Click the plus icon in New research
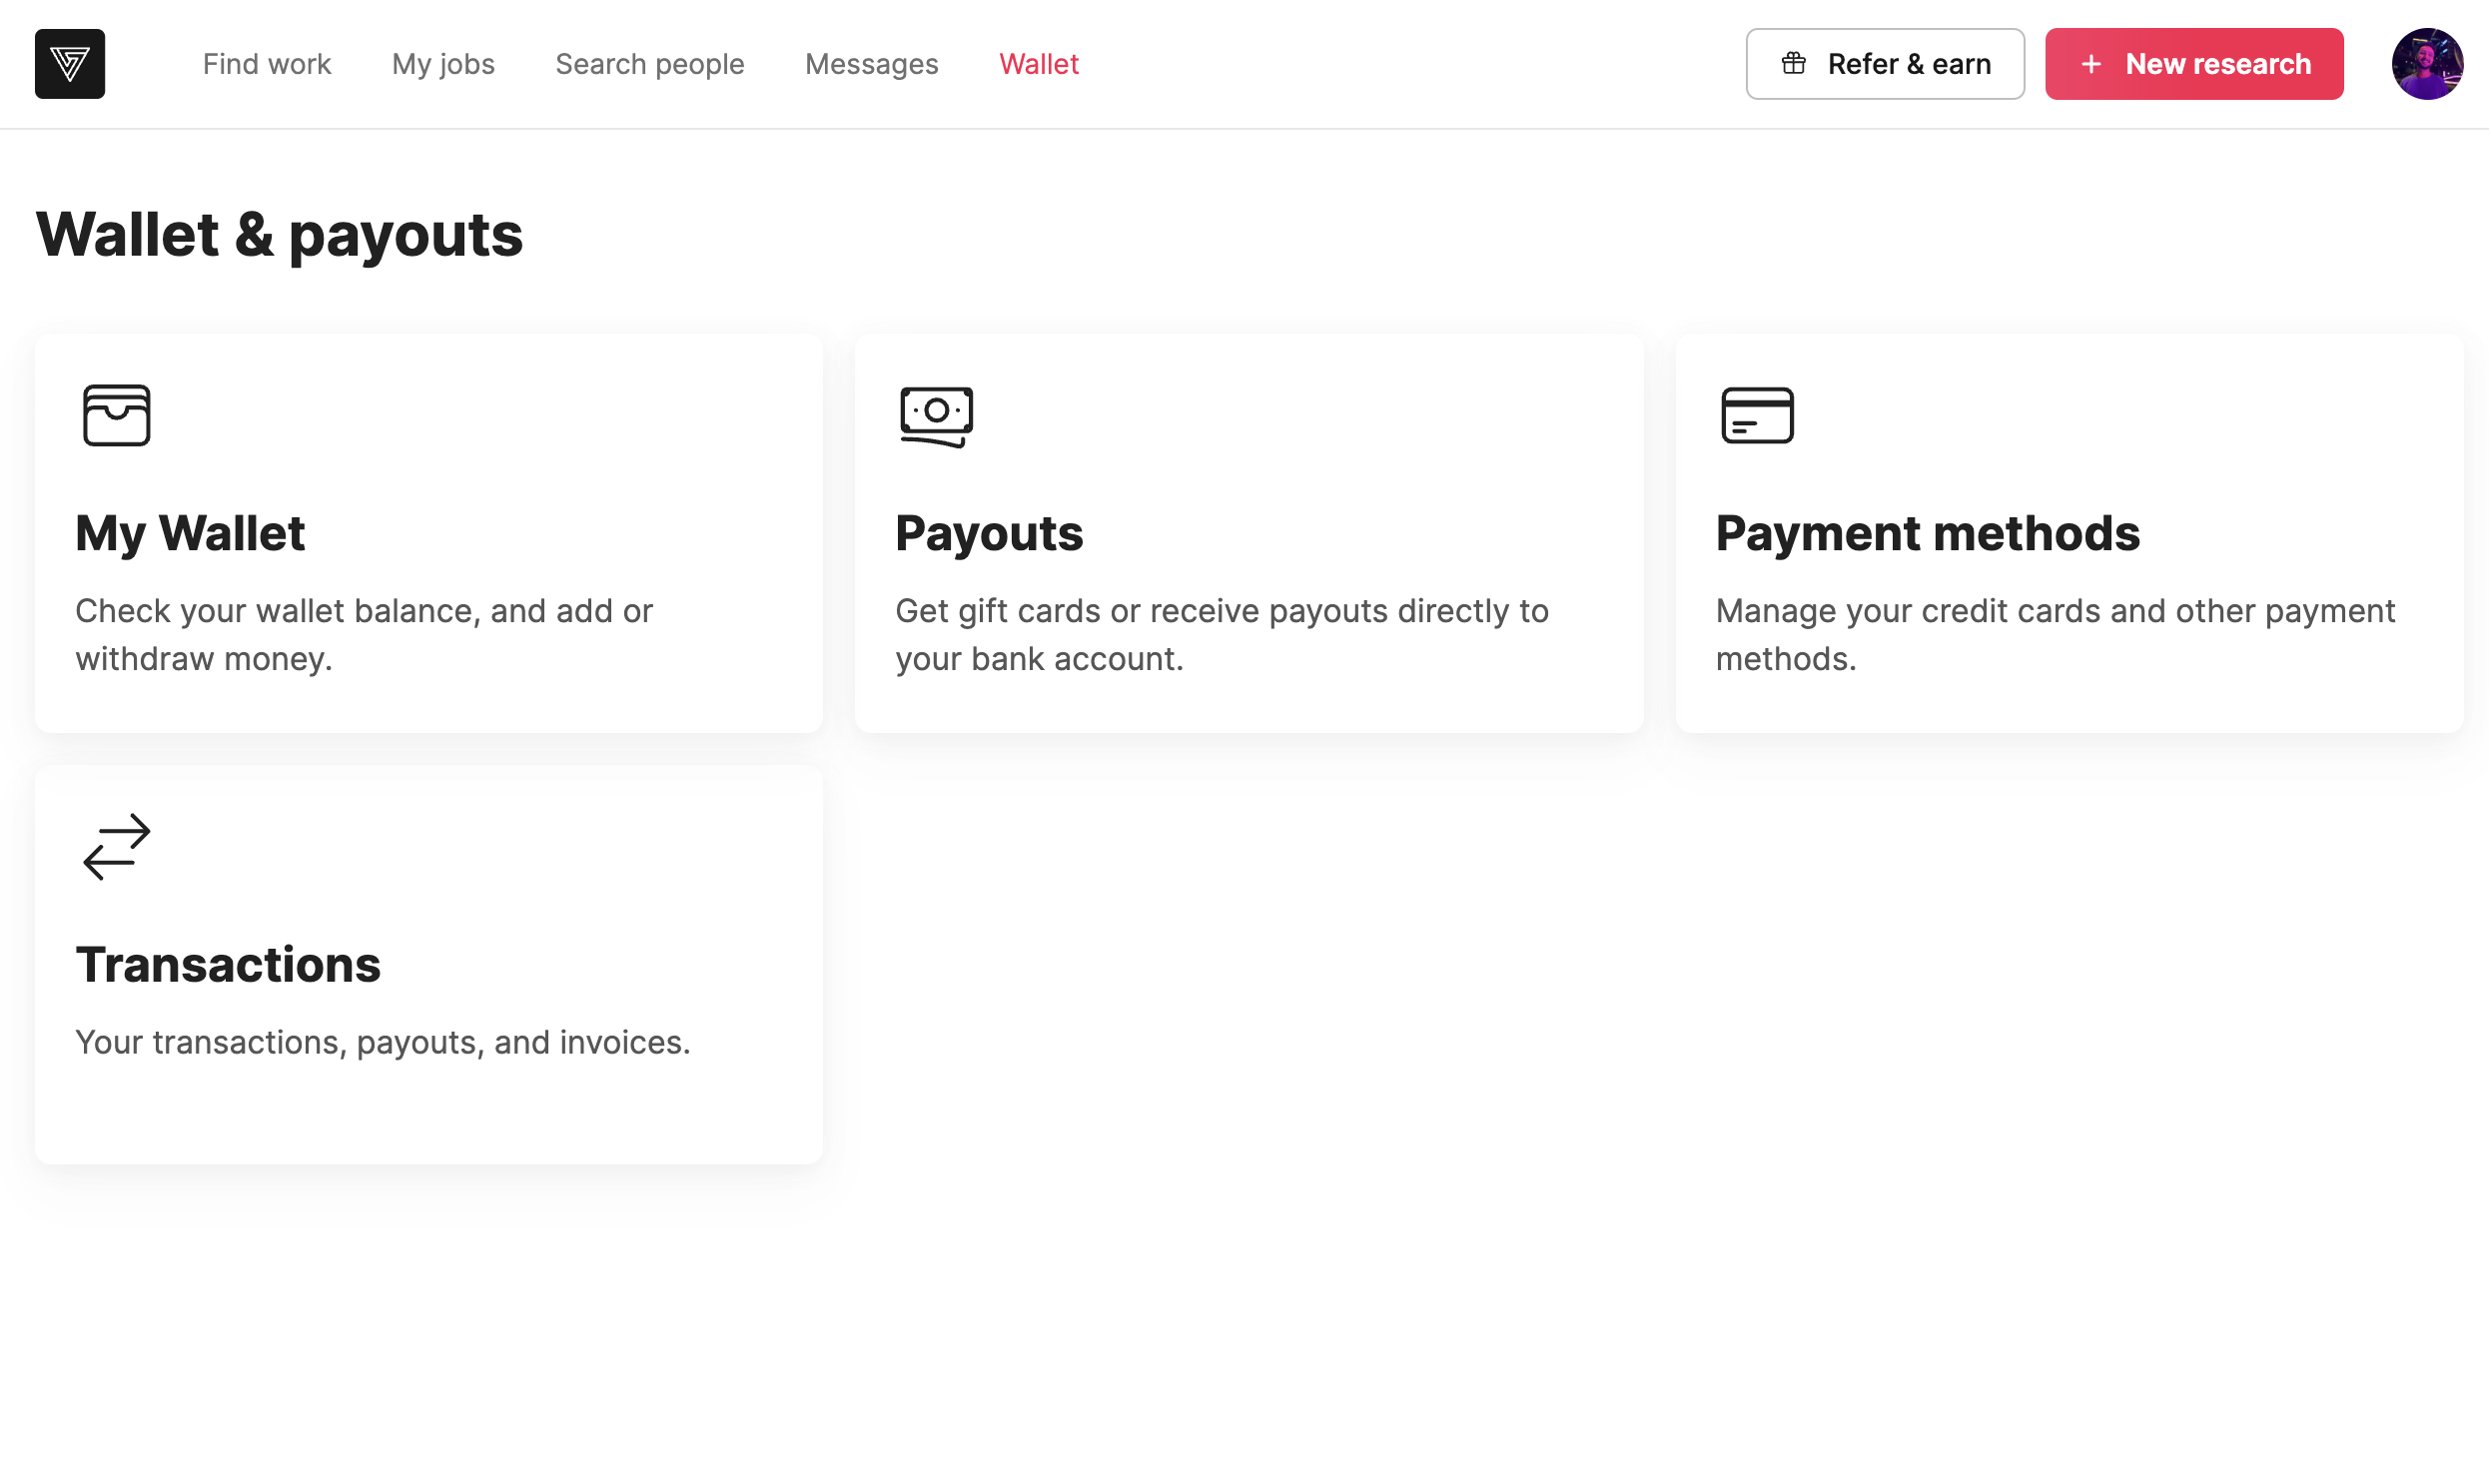2489x1484 pixels. [2091, 64]
